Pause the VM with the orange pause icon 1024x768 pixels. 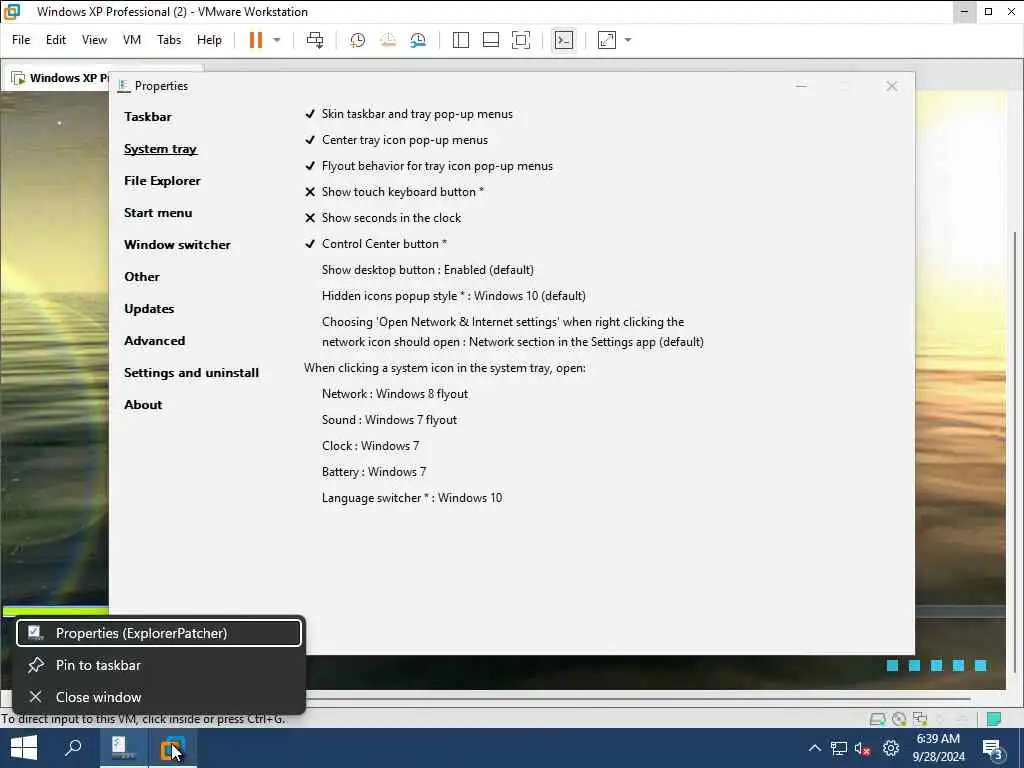pos(255,40)
